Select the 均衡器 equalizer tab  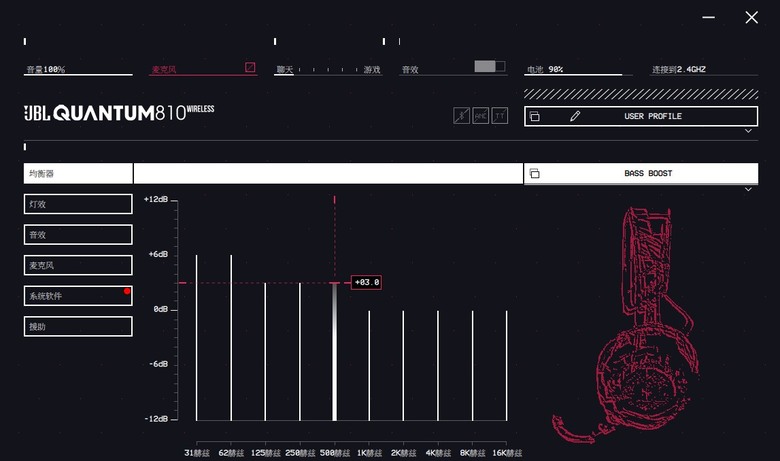click(78, 174)
